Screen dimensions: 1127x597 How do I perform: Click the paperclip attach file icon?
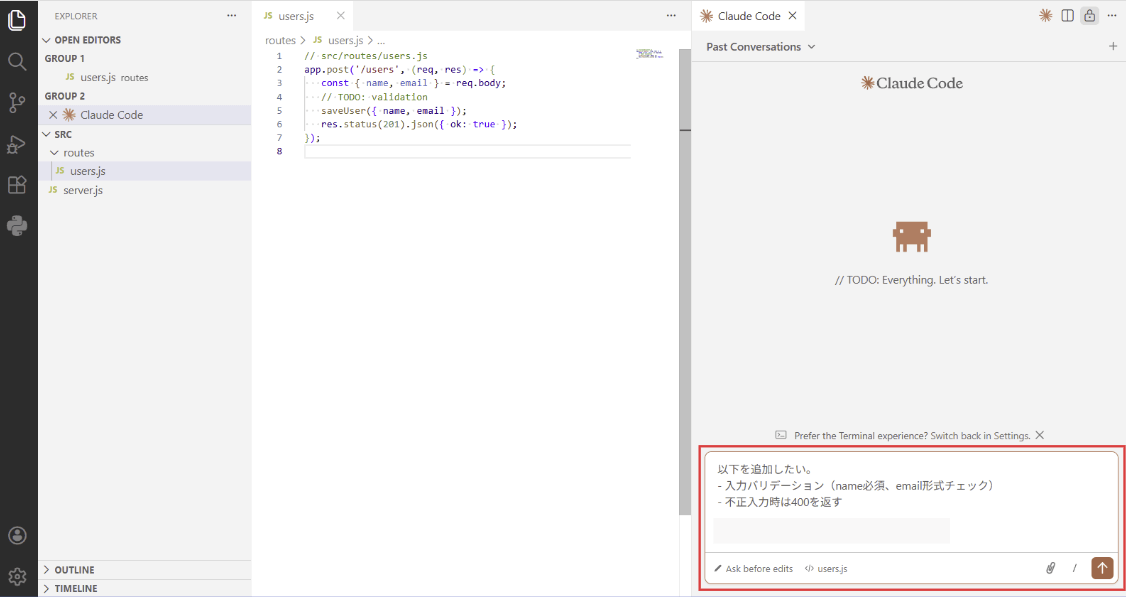[x=1051, y=568]
